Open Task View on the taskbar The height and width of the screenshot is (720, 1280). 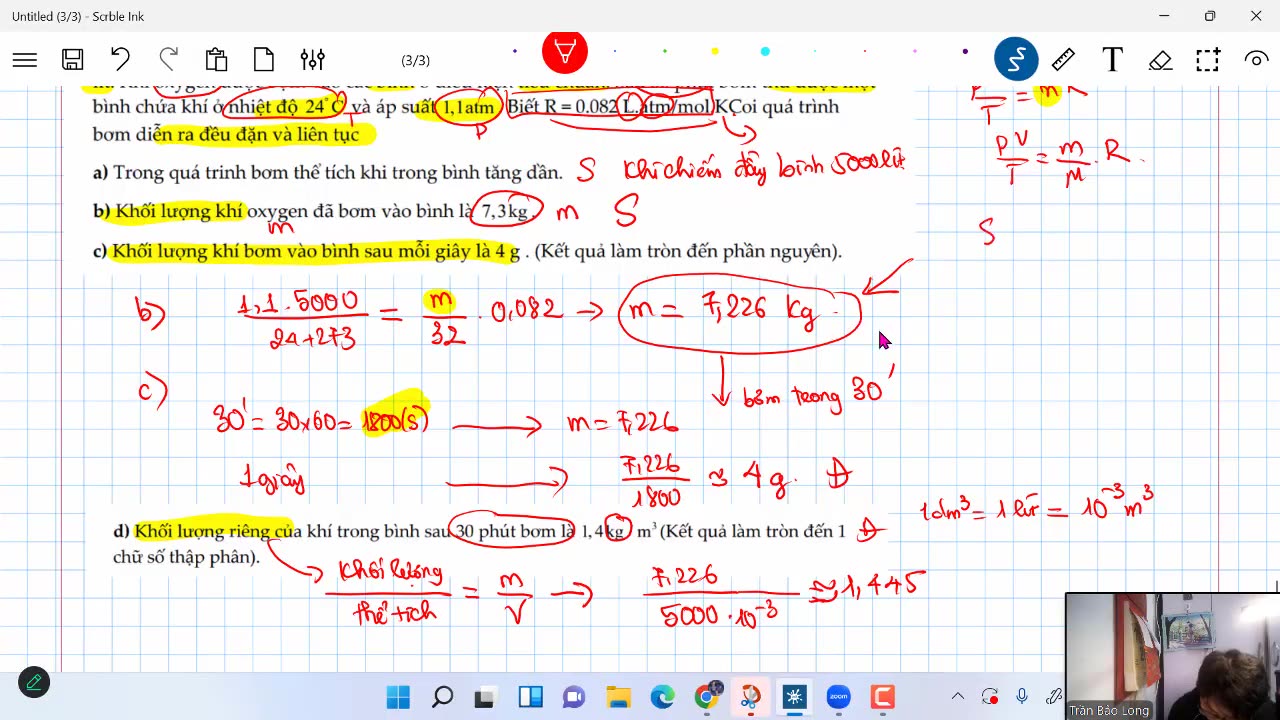[x=486, y=697]
